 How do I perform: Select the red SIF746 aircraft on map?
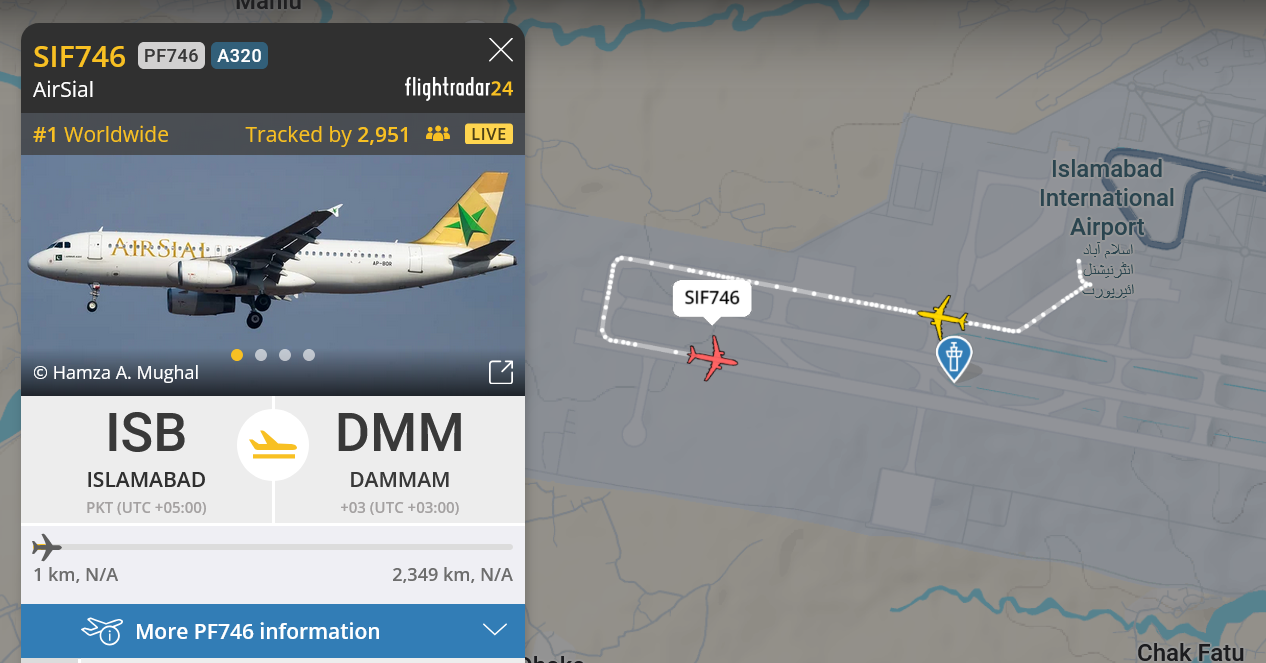pos(713,358)
